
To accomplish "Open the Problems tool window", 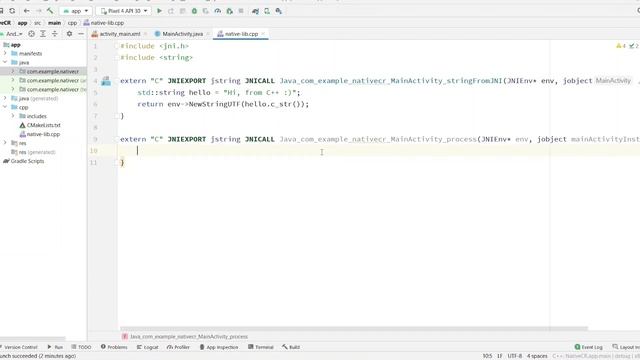I will point(114,347).
